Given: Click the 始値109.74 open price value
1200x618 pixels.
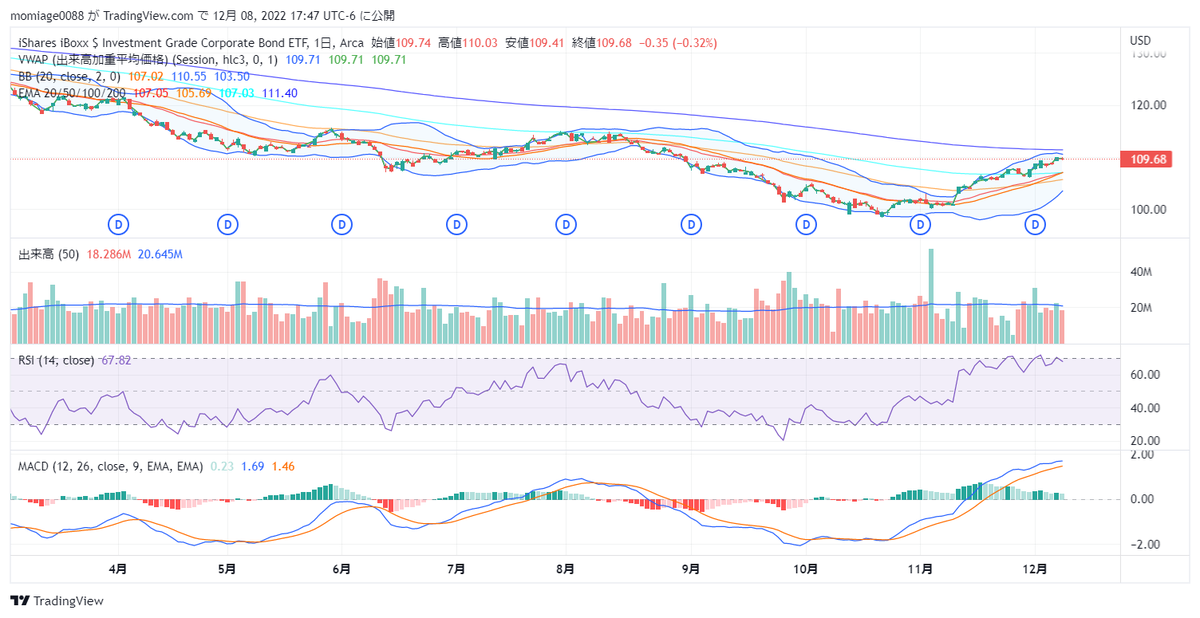Looking at the screenshot, I should pyautogui.click(x=401, y=44).
